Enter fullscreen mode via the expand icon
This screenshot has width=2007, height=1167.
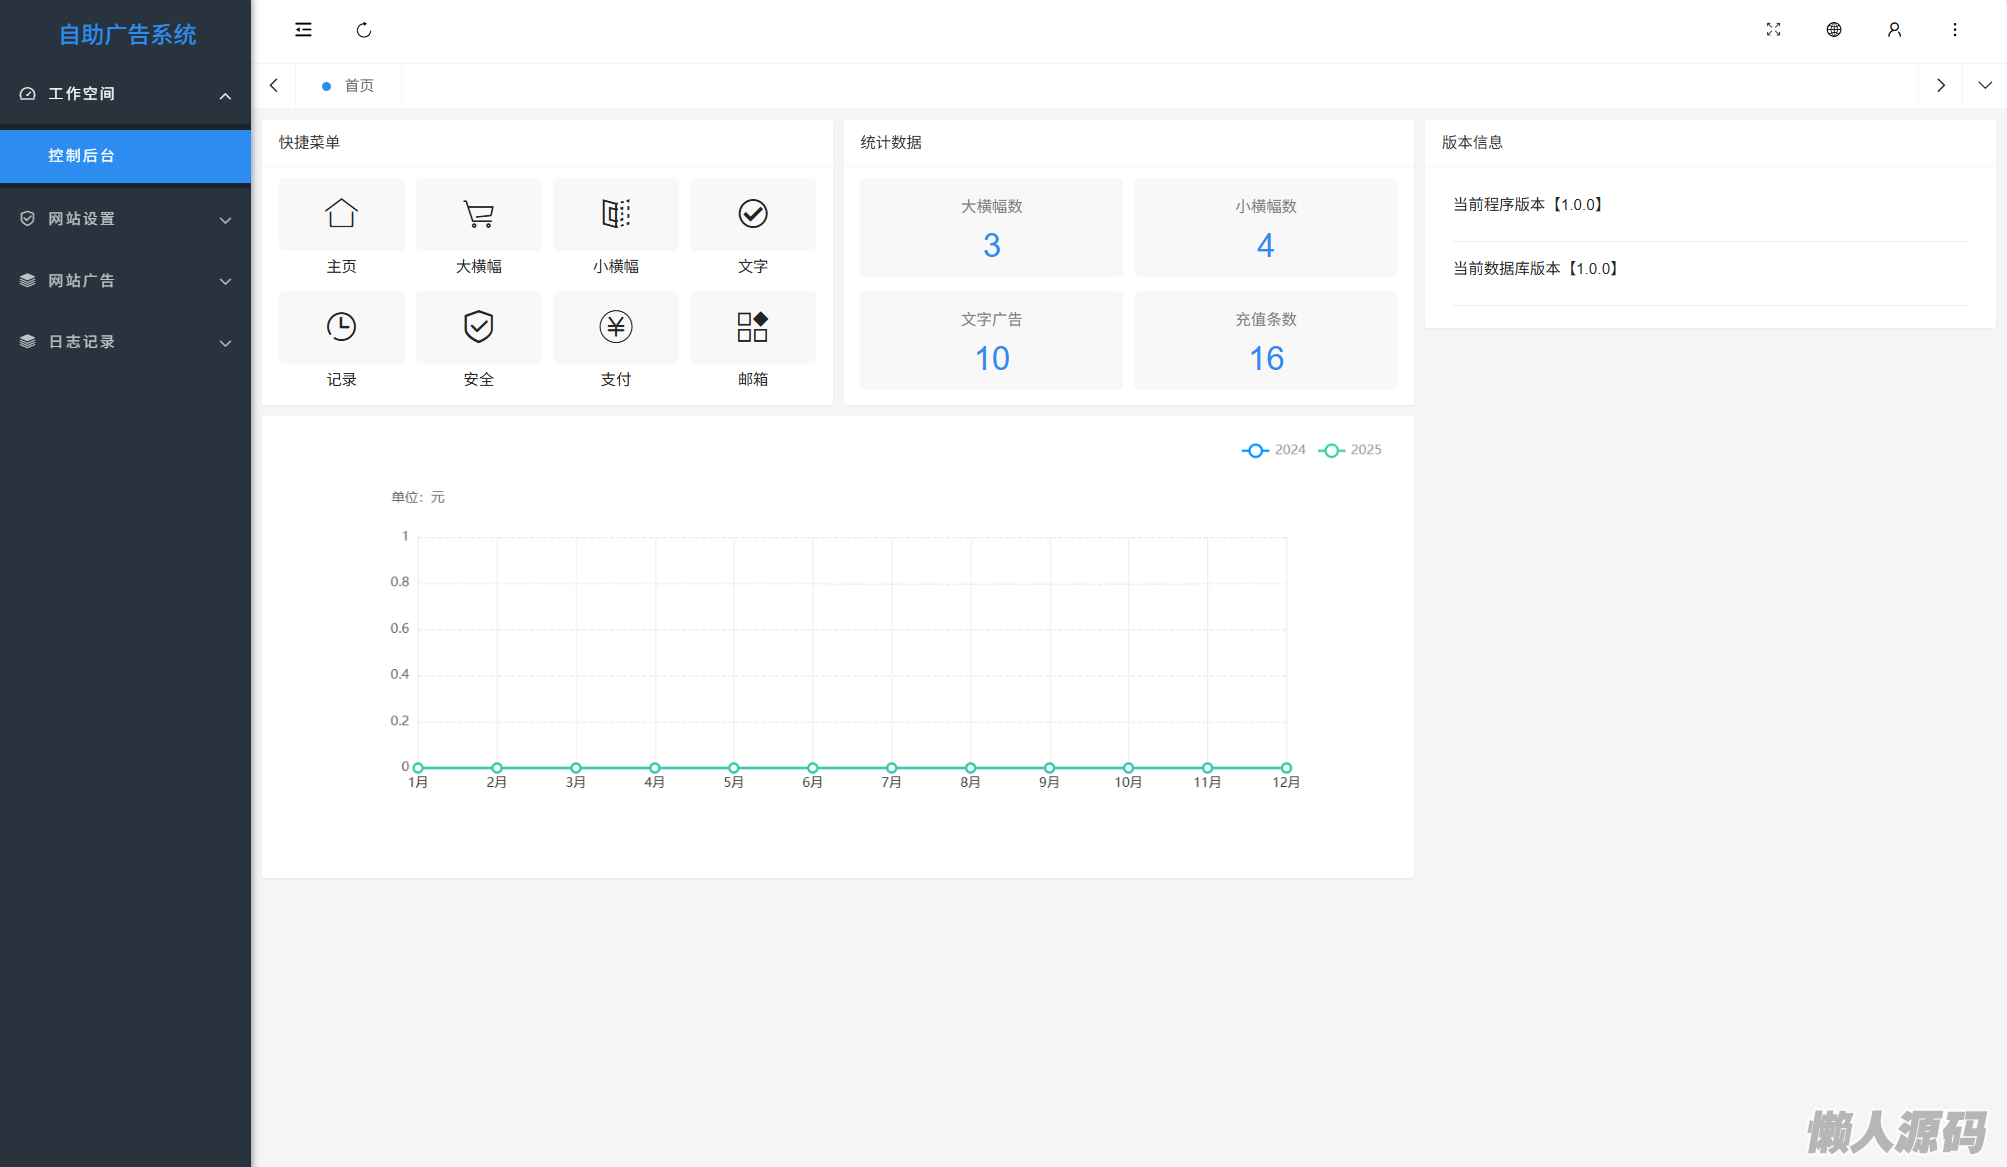[1773, 30]
